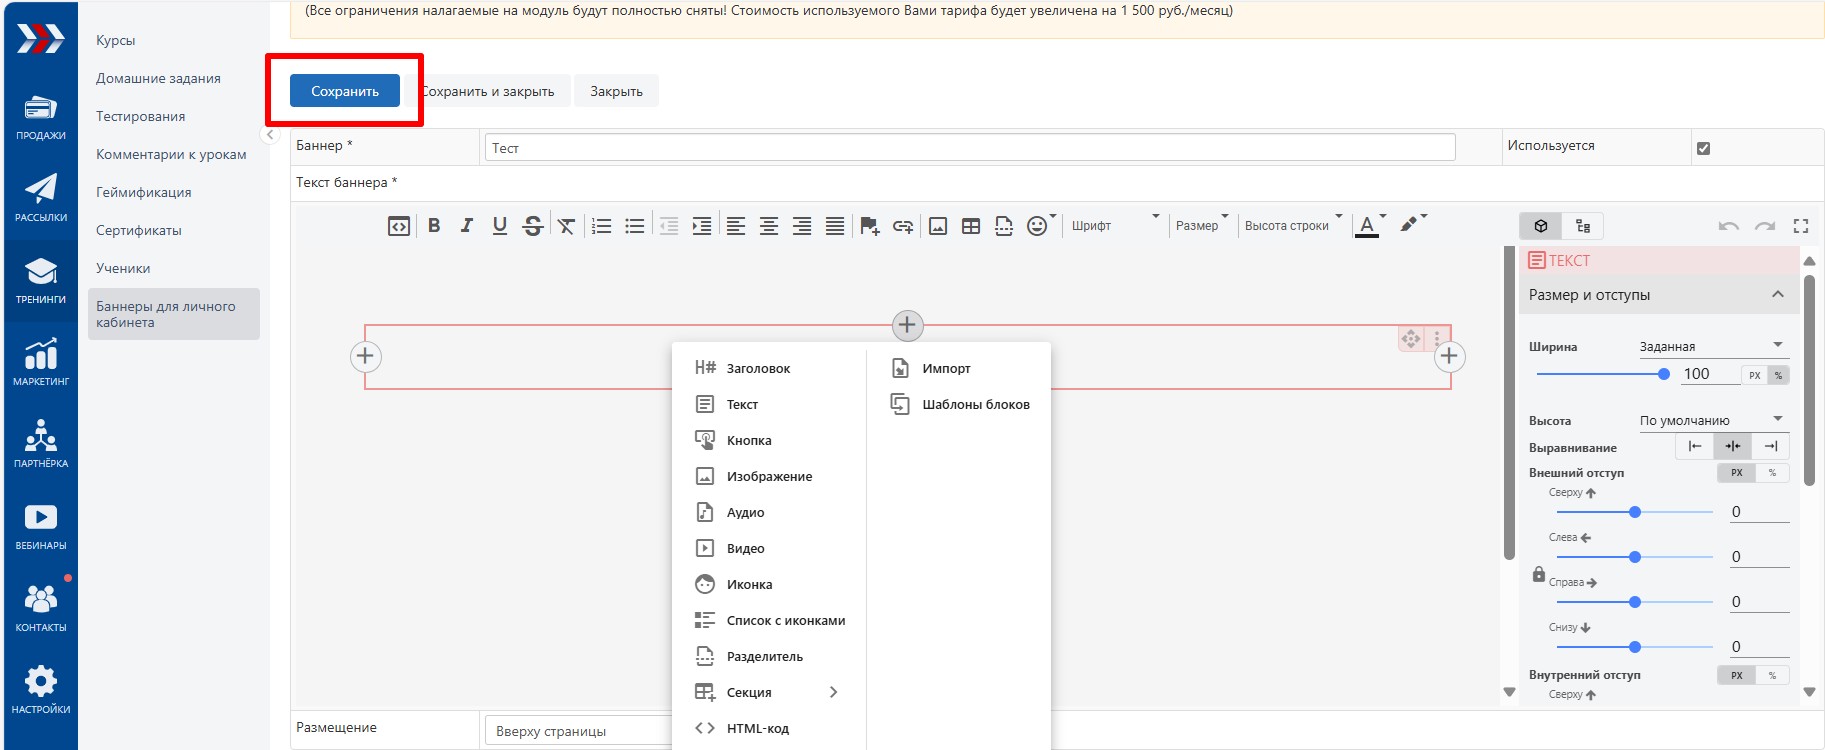The width and height of the screenshot is (1825, 750).
Task: Select center block alignment
Action: [1733, 446]
